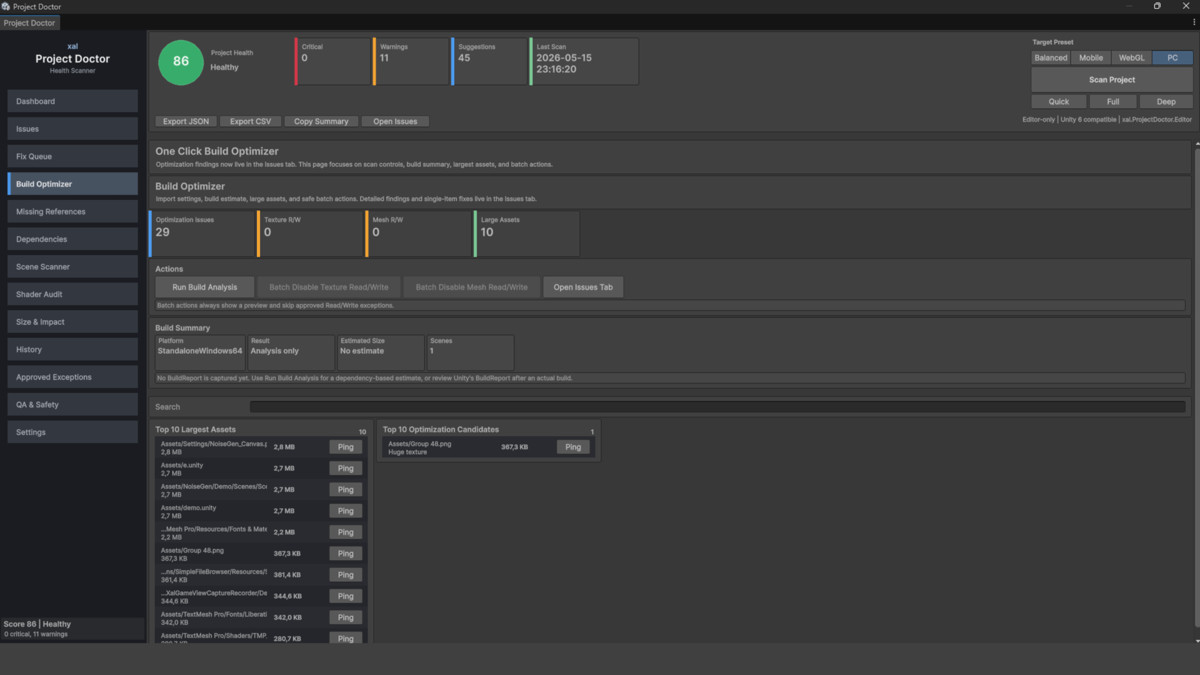Export the results with Export JSON
The height and width of the screenshot is (675, 1200).
tap(186, 121)
